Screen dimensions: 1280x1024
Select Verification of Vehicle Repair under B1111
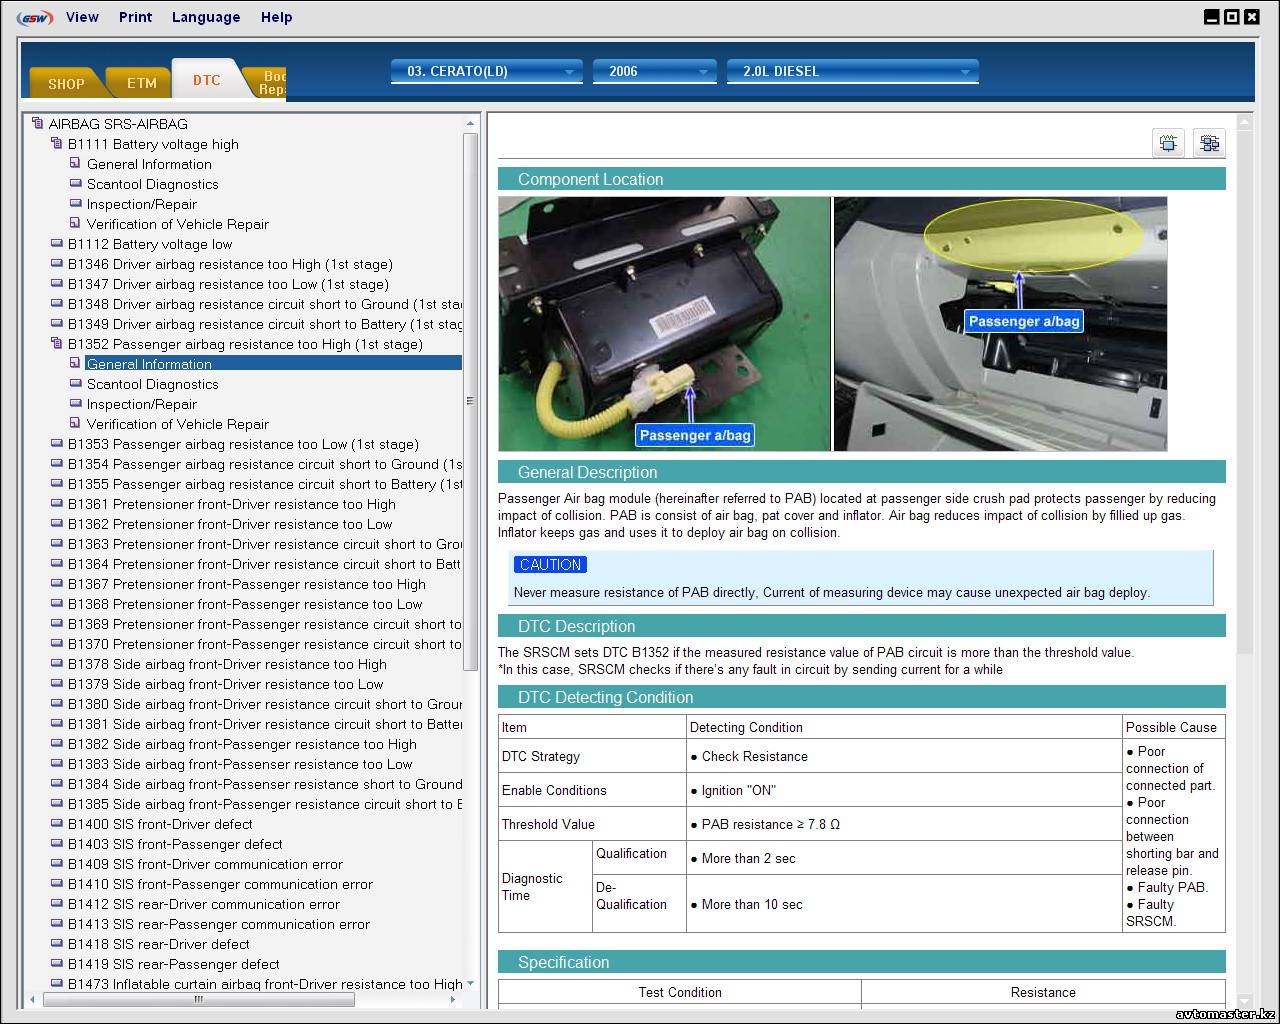(x=178, y=224)
